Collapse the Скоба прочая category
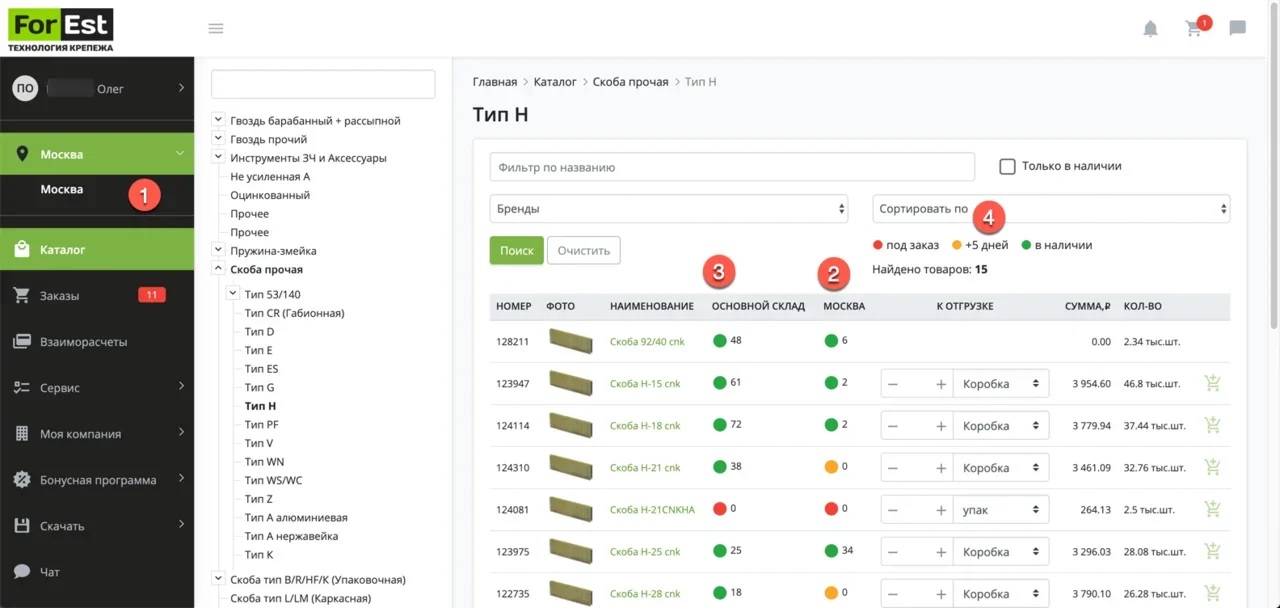This screenshot has height=608, width=1280. click(x=218, y=269)
